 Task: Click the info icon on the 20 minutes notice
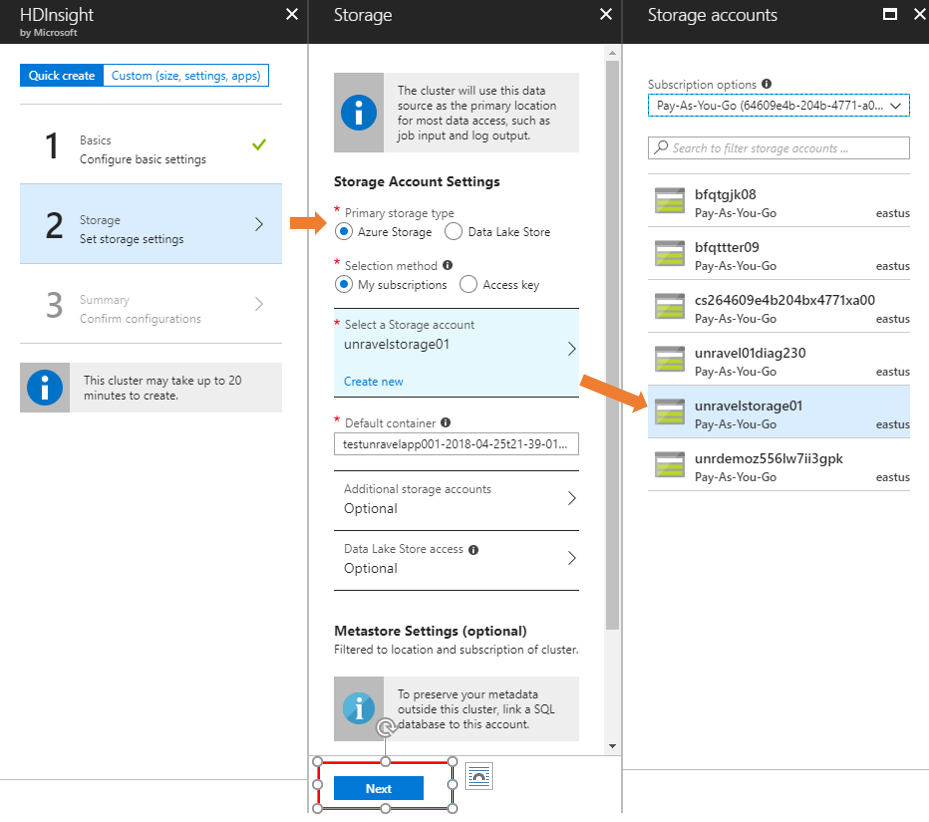pyautogui.click(x=44, y=388)
